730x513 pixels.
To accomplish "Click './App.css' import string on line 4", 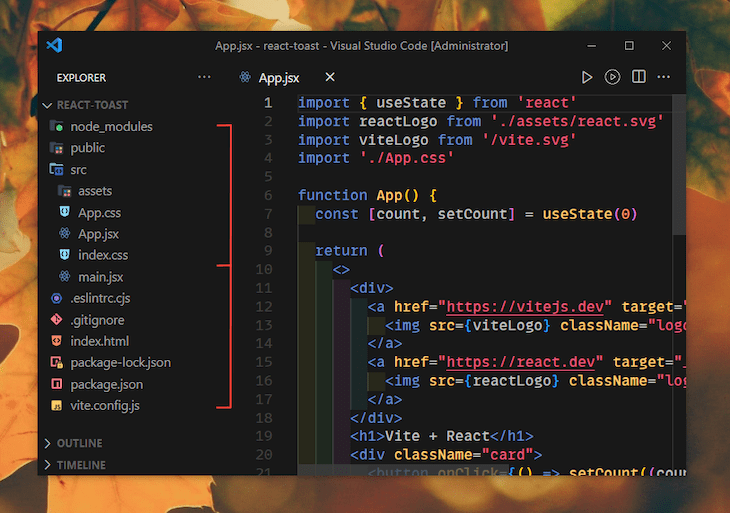I will pyautogui.click(x=406, y=158).
